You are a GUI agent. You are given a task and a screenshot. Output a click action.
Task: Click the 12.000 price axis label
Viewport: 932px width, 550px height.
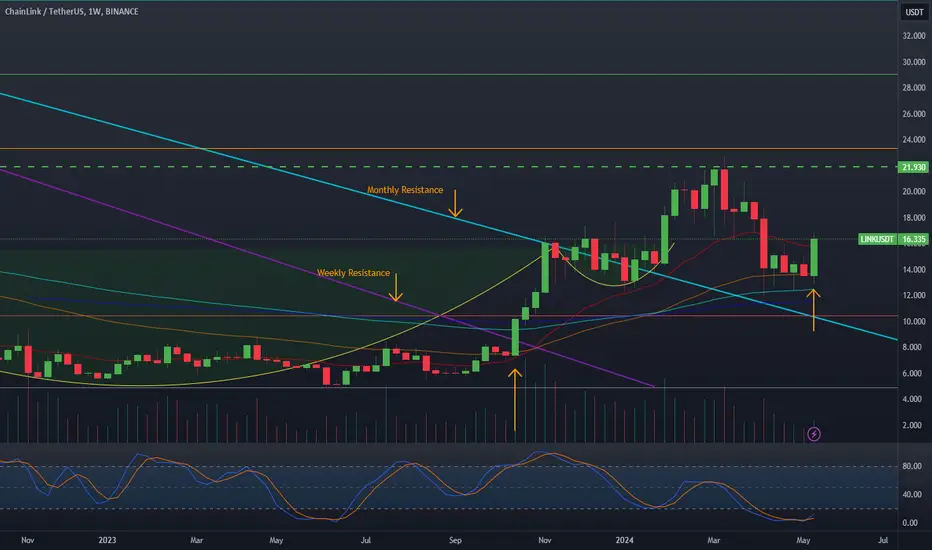[x=914, y=295]
